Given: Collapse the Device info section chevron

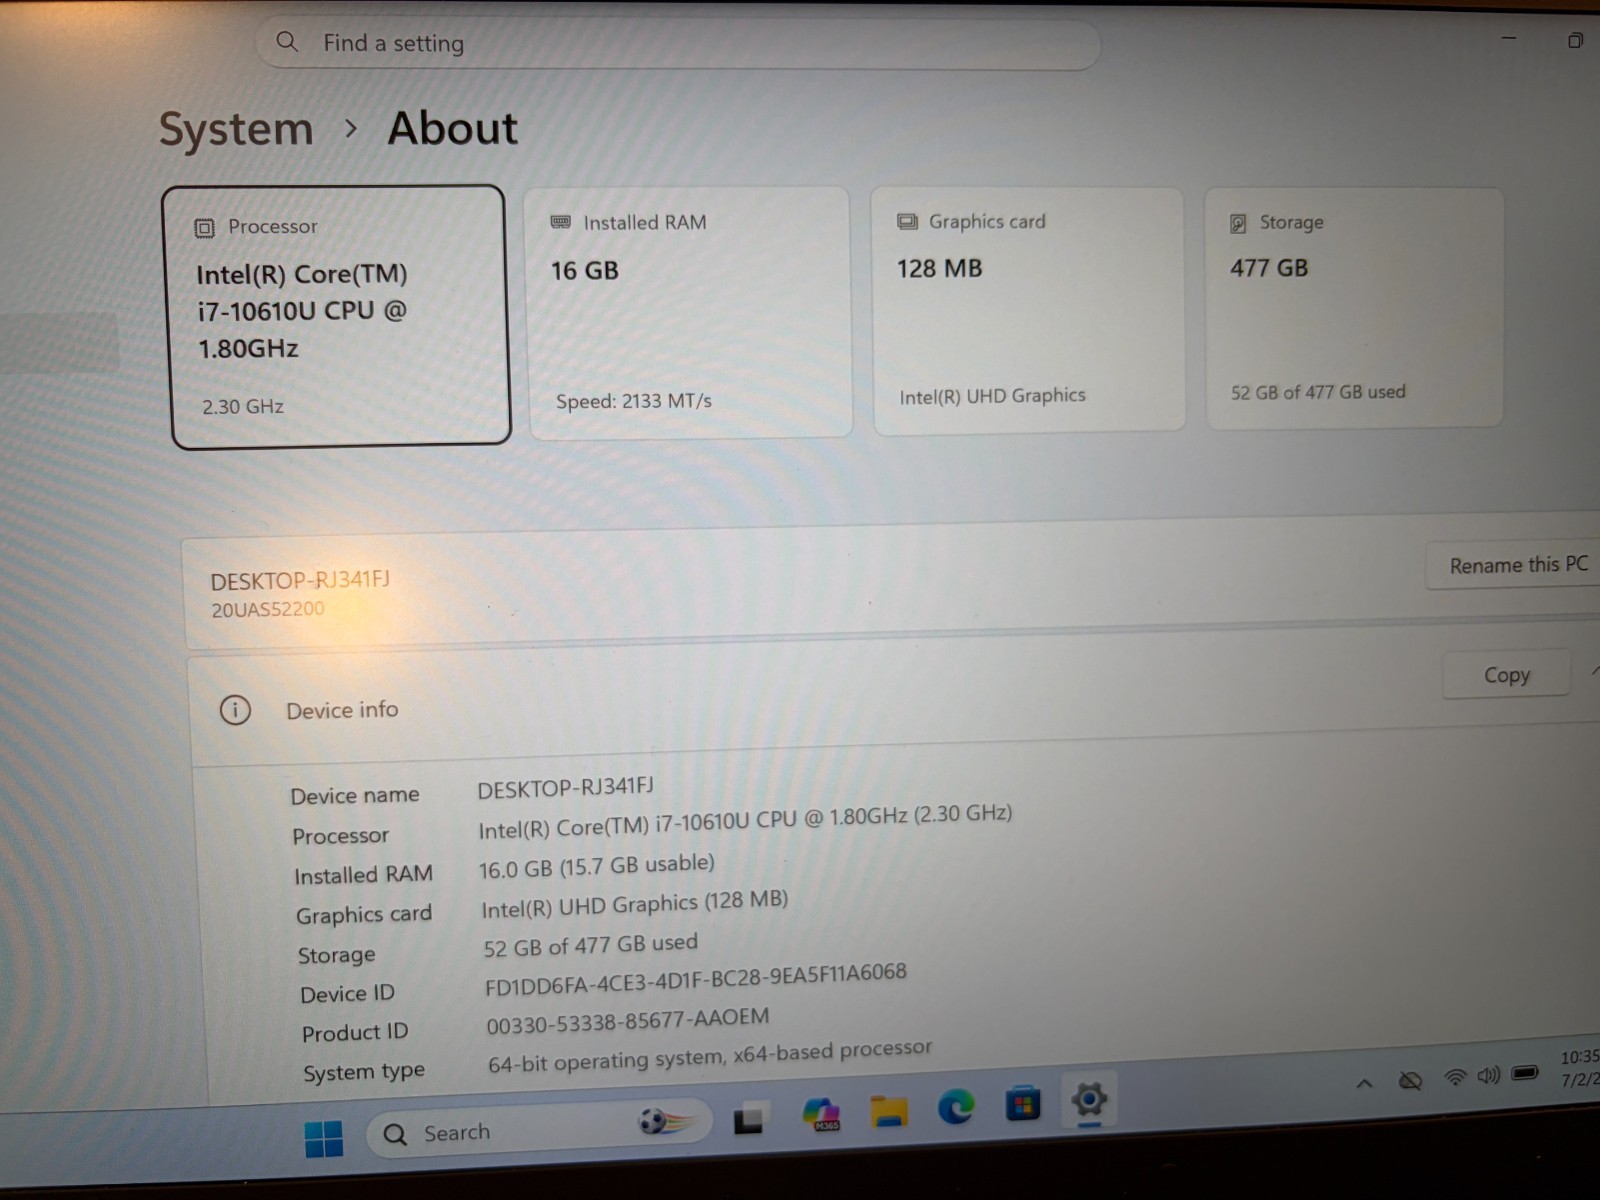Looking at the screenshot, I should 1595,673.
